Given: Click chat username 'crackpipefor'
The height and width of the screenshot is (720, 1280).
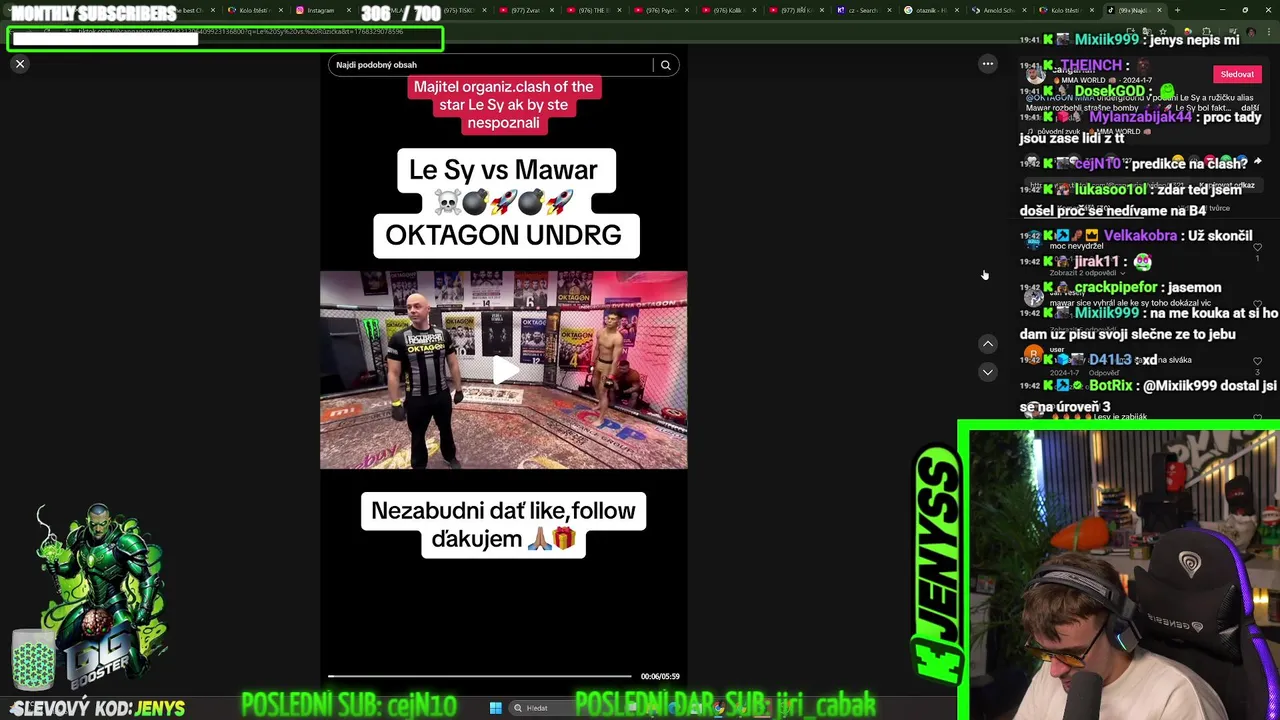Looking at the screenshot, I should (x=1116, y=288).
